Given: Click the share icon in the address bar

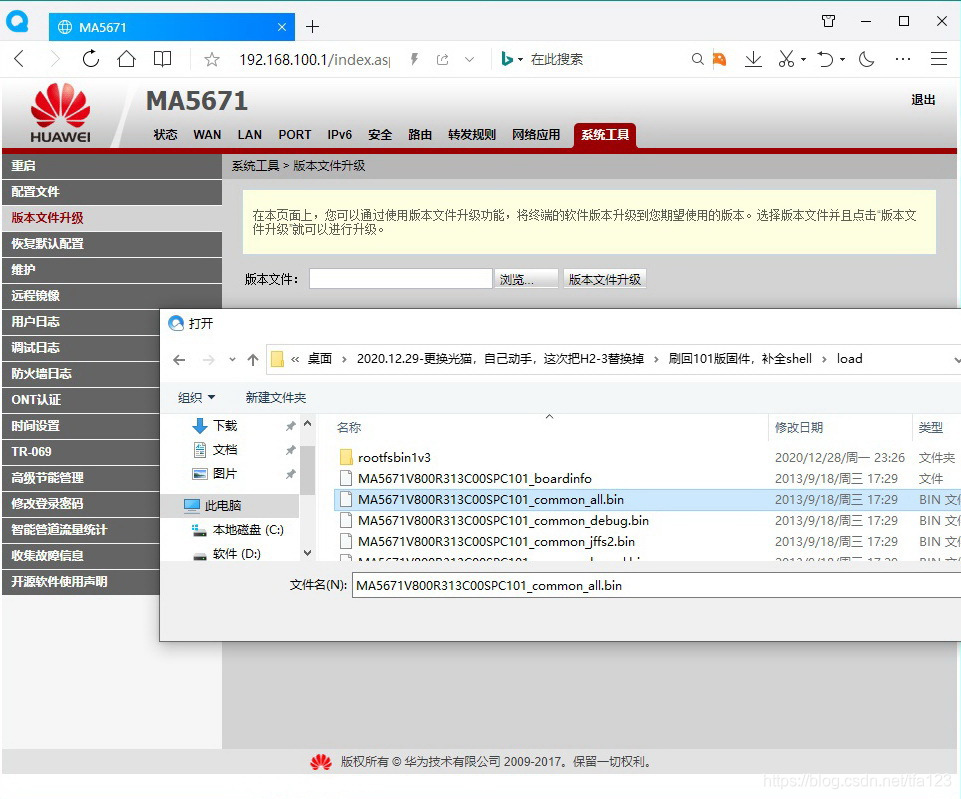Looking at the screenshot, I should 443,59.
